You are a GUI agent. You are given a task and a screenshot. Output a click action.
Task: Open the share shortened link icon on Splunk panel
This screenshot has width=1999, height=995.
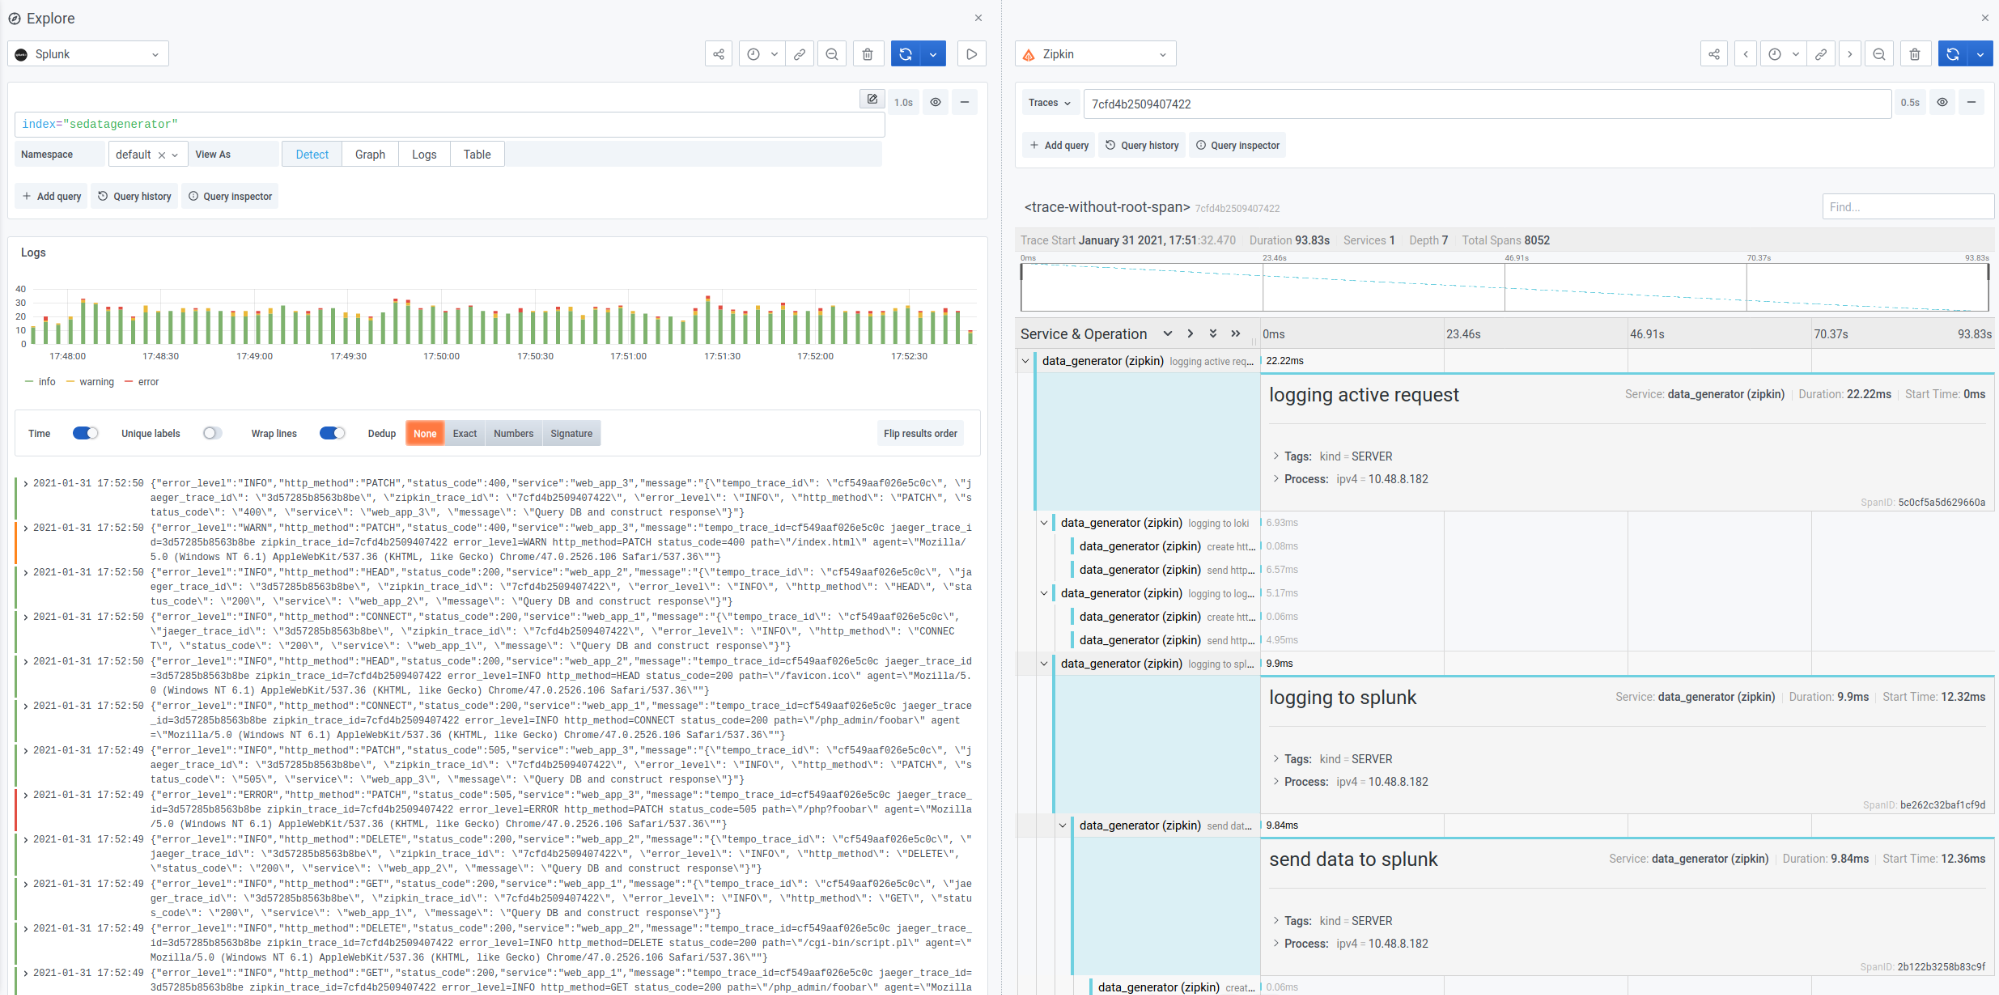pos(718,53)
